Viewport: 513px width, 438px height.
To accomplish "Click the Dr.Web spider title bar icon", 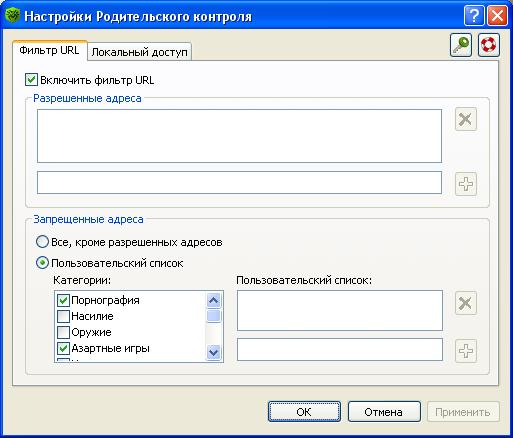I will pyautogui.click(x=12, y=15).
